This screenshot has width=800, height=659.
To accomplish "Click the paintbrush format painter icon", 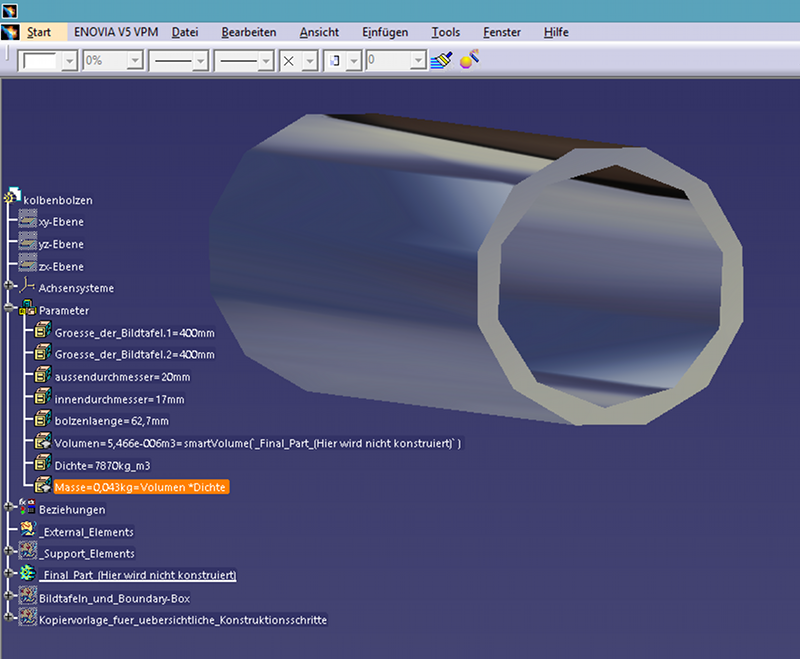I will (441, 61).
